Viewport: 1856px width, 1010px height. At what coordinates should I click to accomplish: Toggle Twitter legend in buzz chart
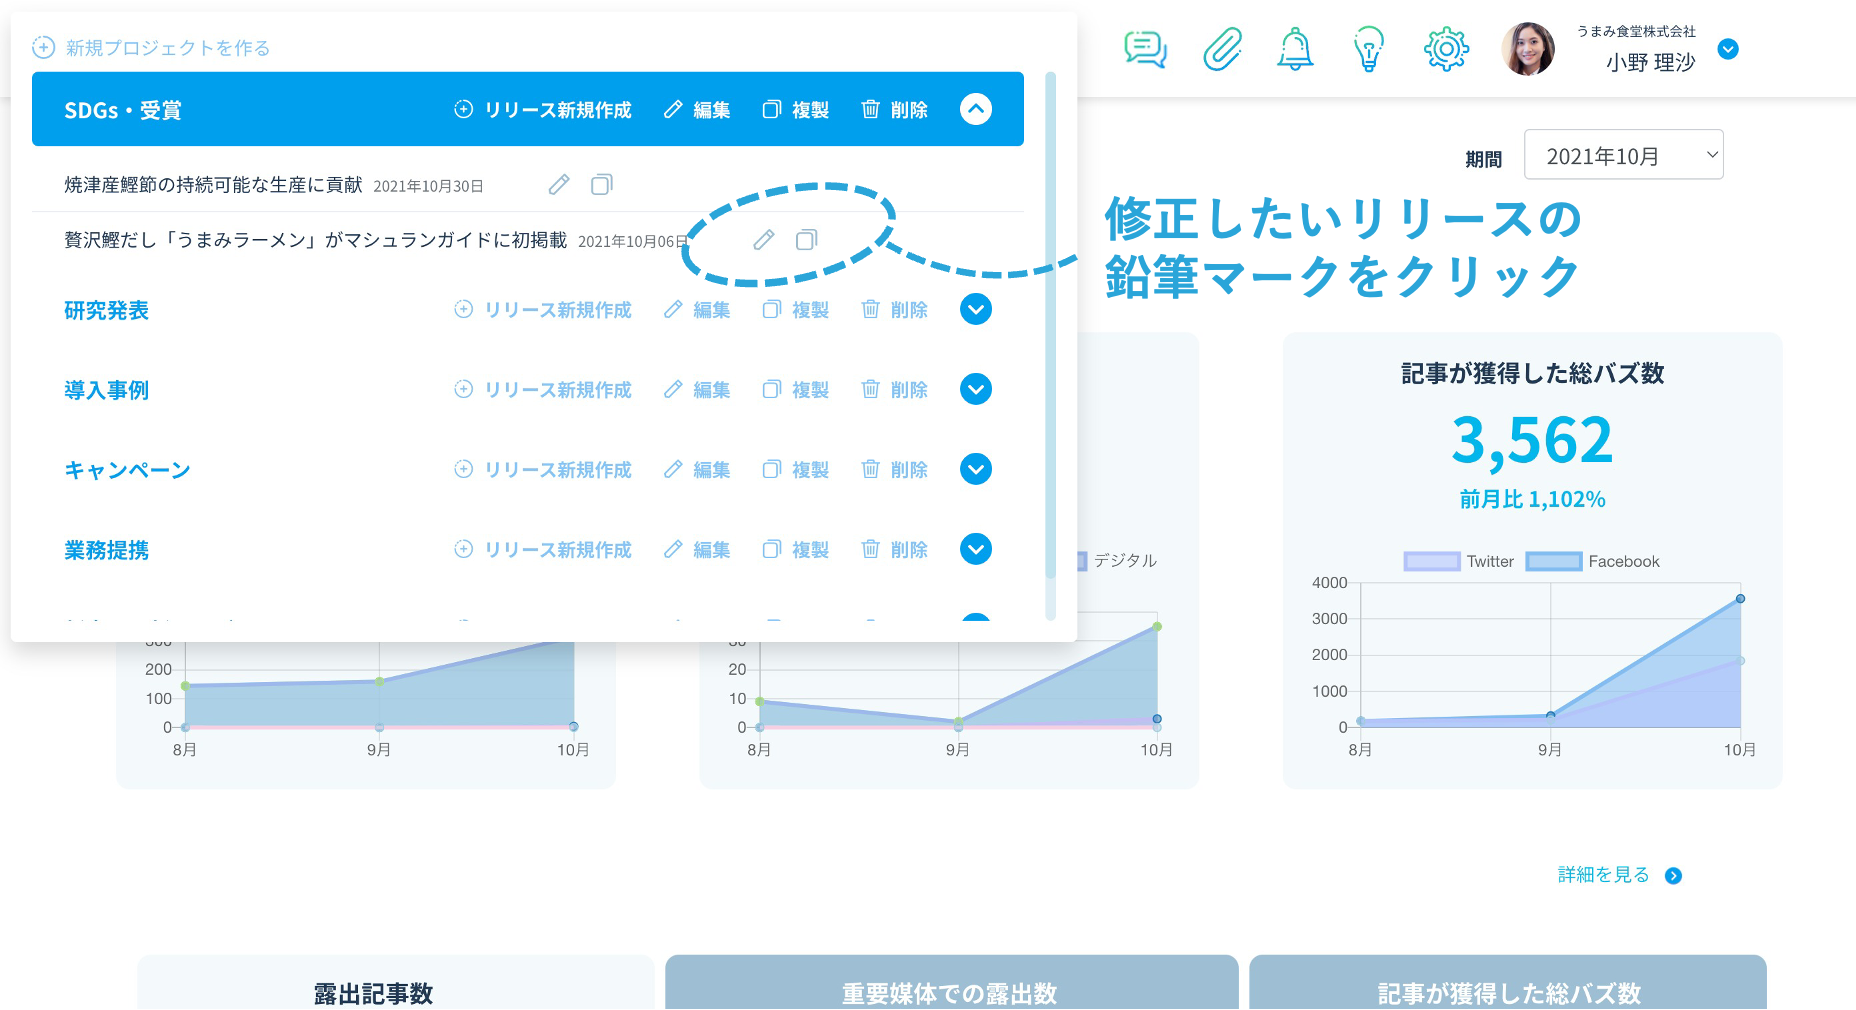coord(1459,562)
